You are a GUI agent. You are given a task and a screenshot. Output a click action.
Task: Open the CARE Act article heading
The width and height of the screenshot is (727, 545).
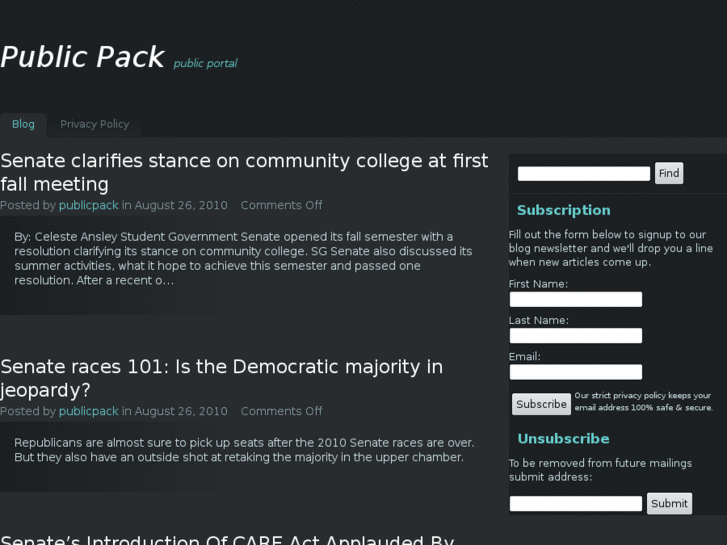(x=228, y=540)
